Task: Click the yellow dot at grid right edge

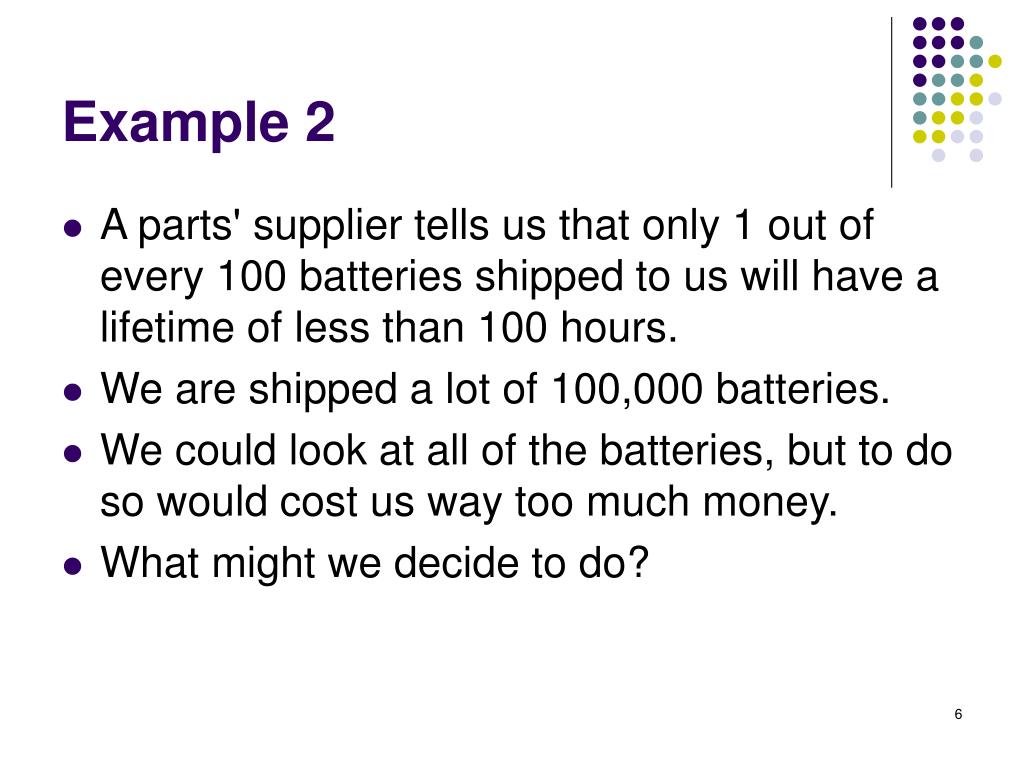Action: pyautogui.click(x=995, y=61)
